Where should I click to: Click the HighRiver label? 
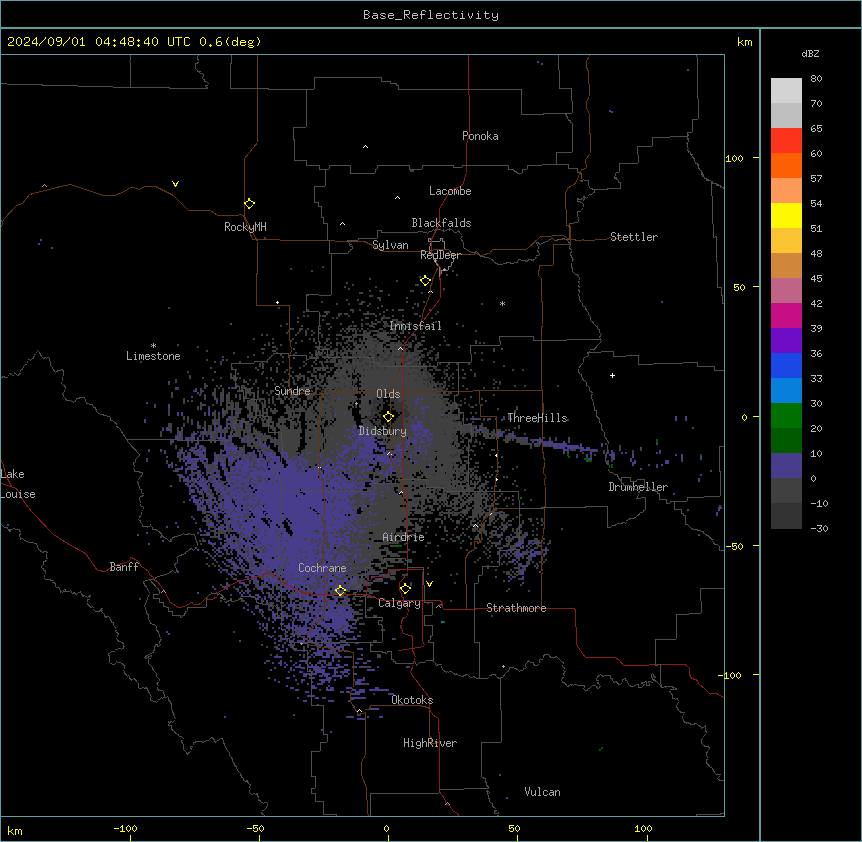click(x=430, y=743)
